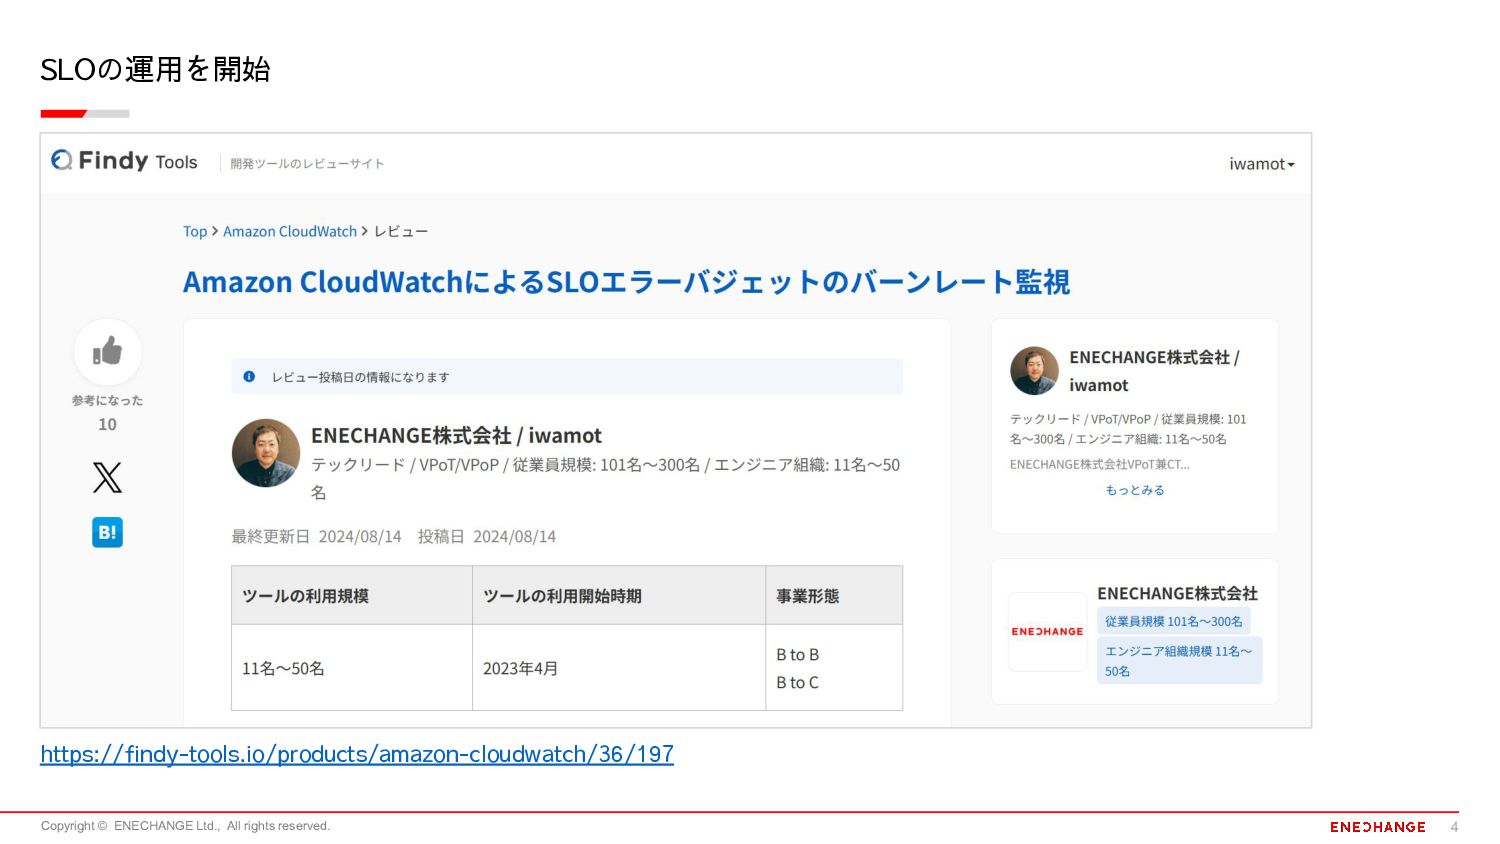Image resolution: width=1500 pixels, height=844 pixels.
Task: Open the iwamot user dropdown menu
Action: coord(1261,164)
